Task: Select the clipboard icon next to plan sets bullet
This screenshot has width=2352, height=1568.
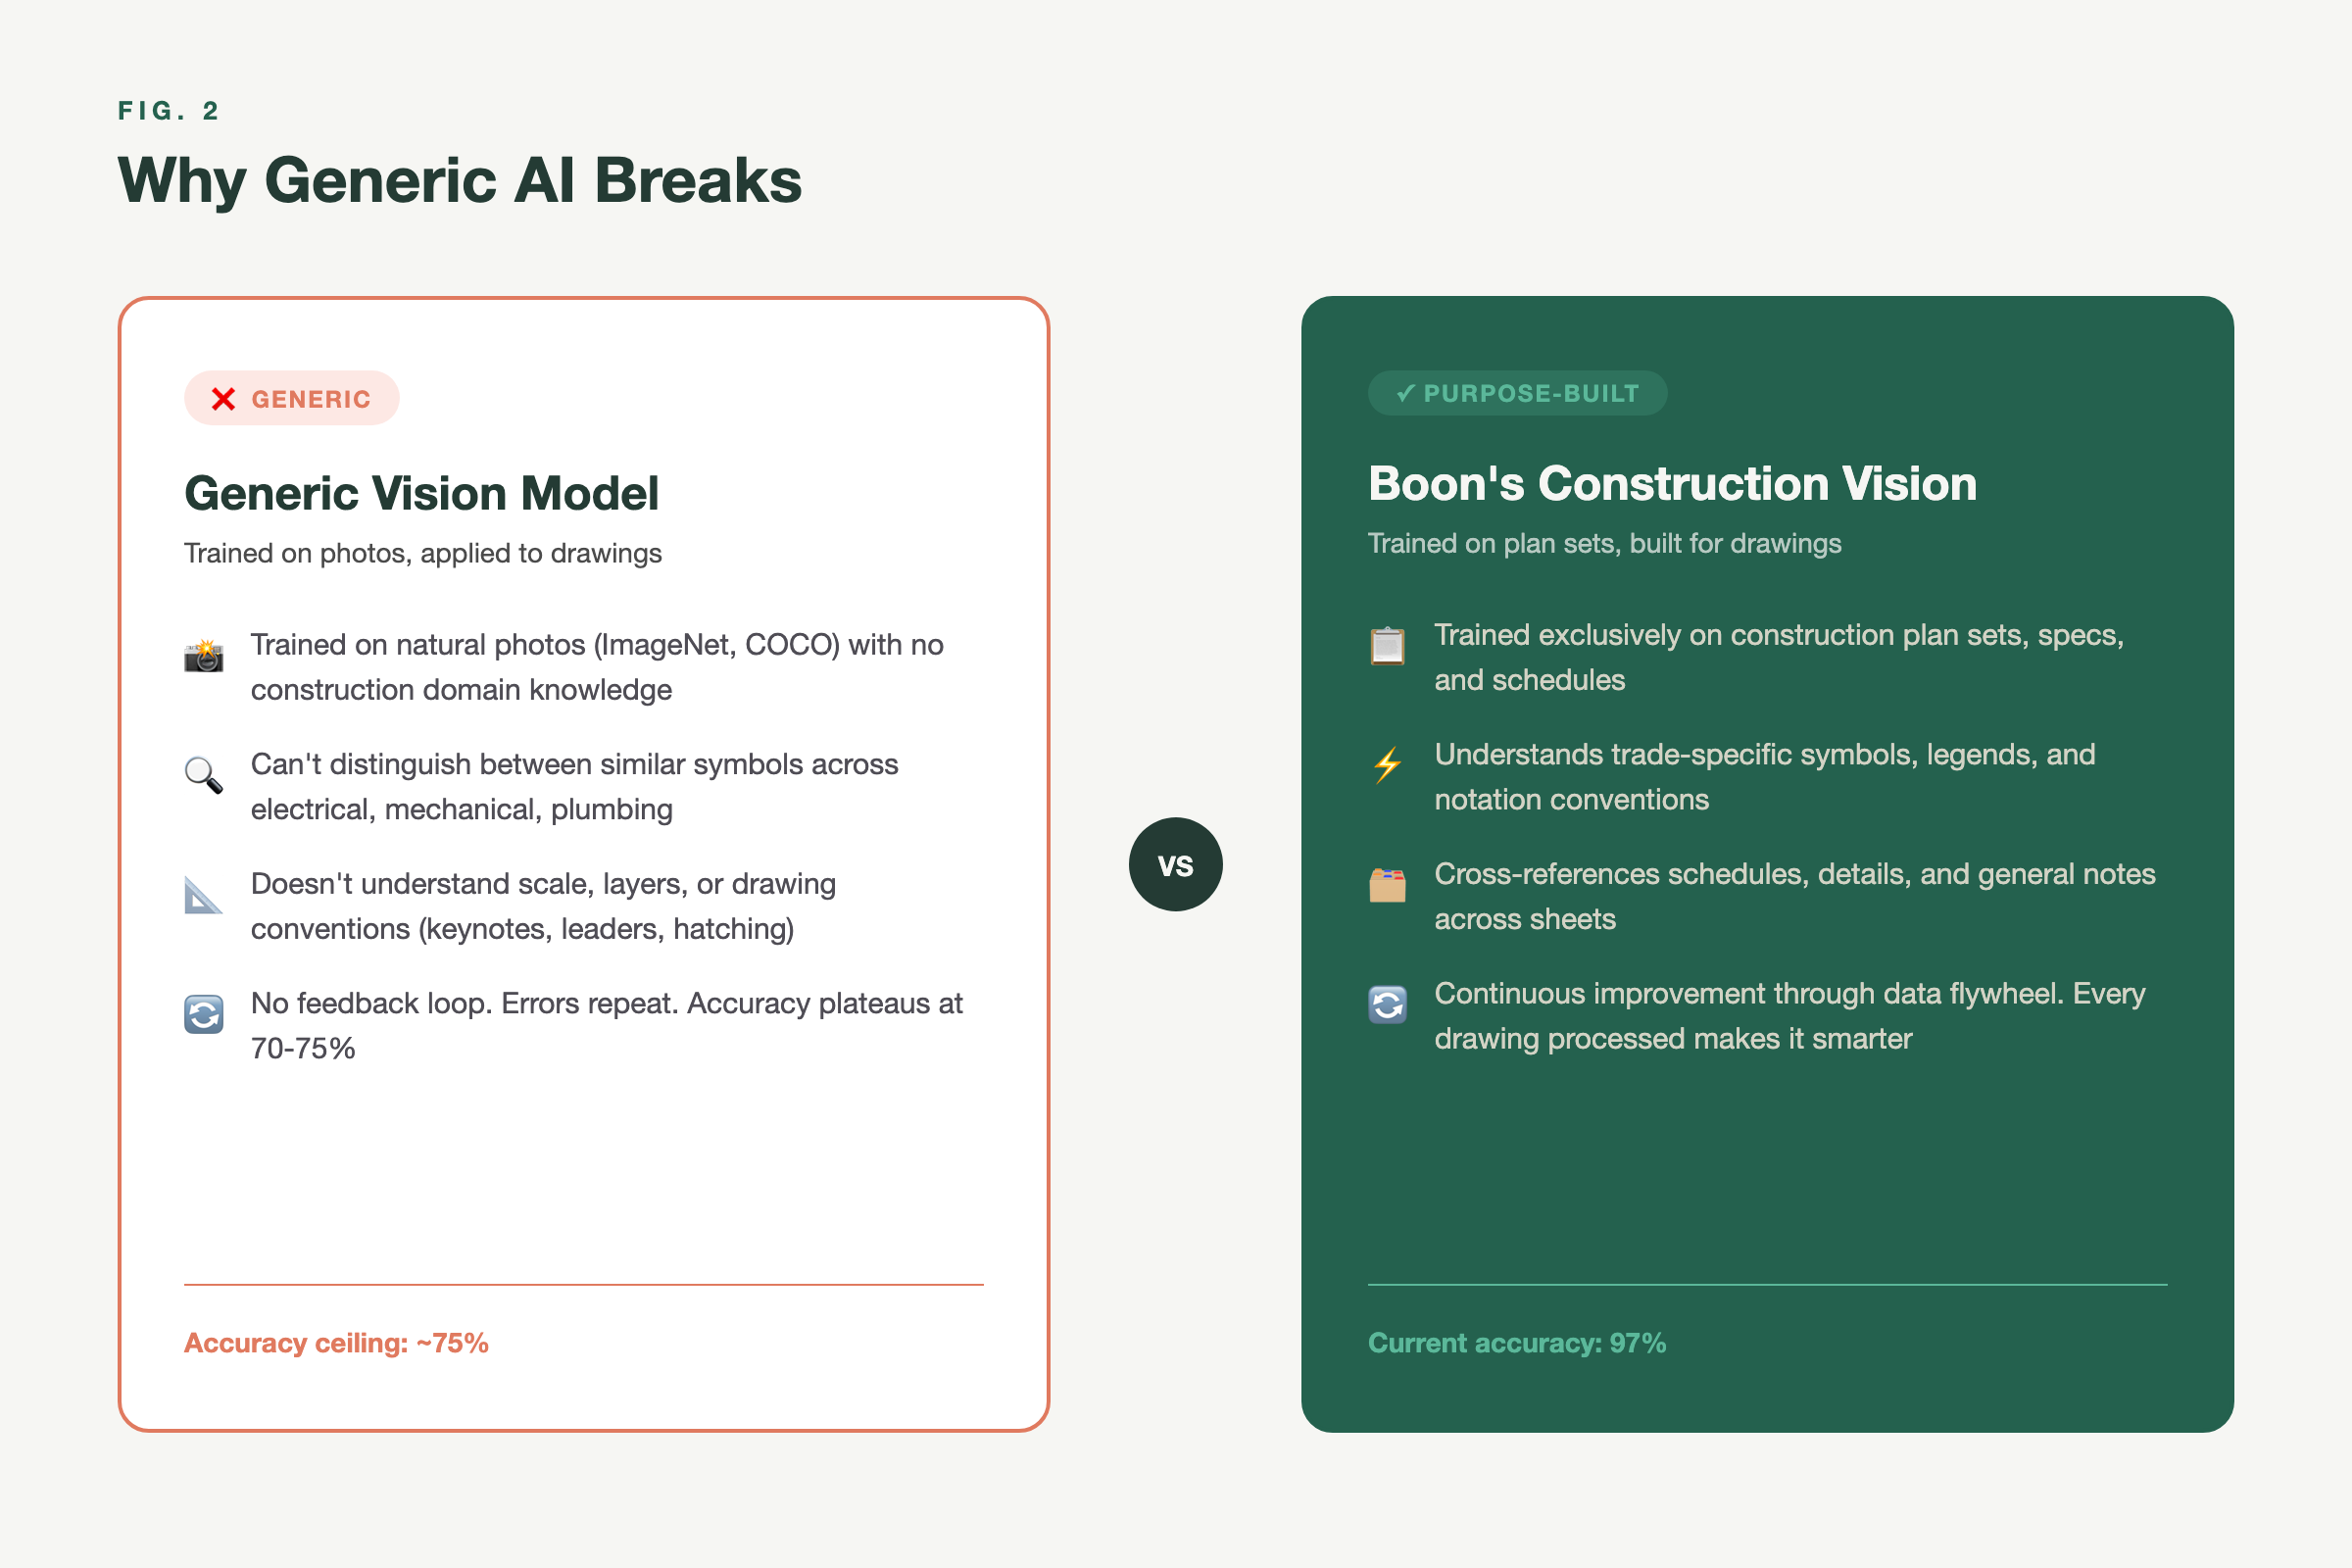Action: tap(1387, 646)
